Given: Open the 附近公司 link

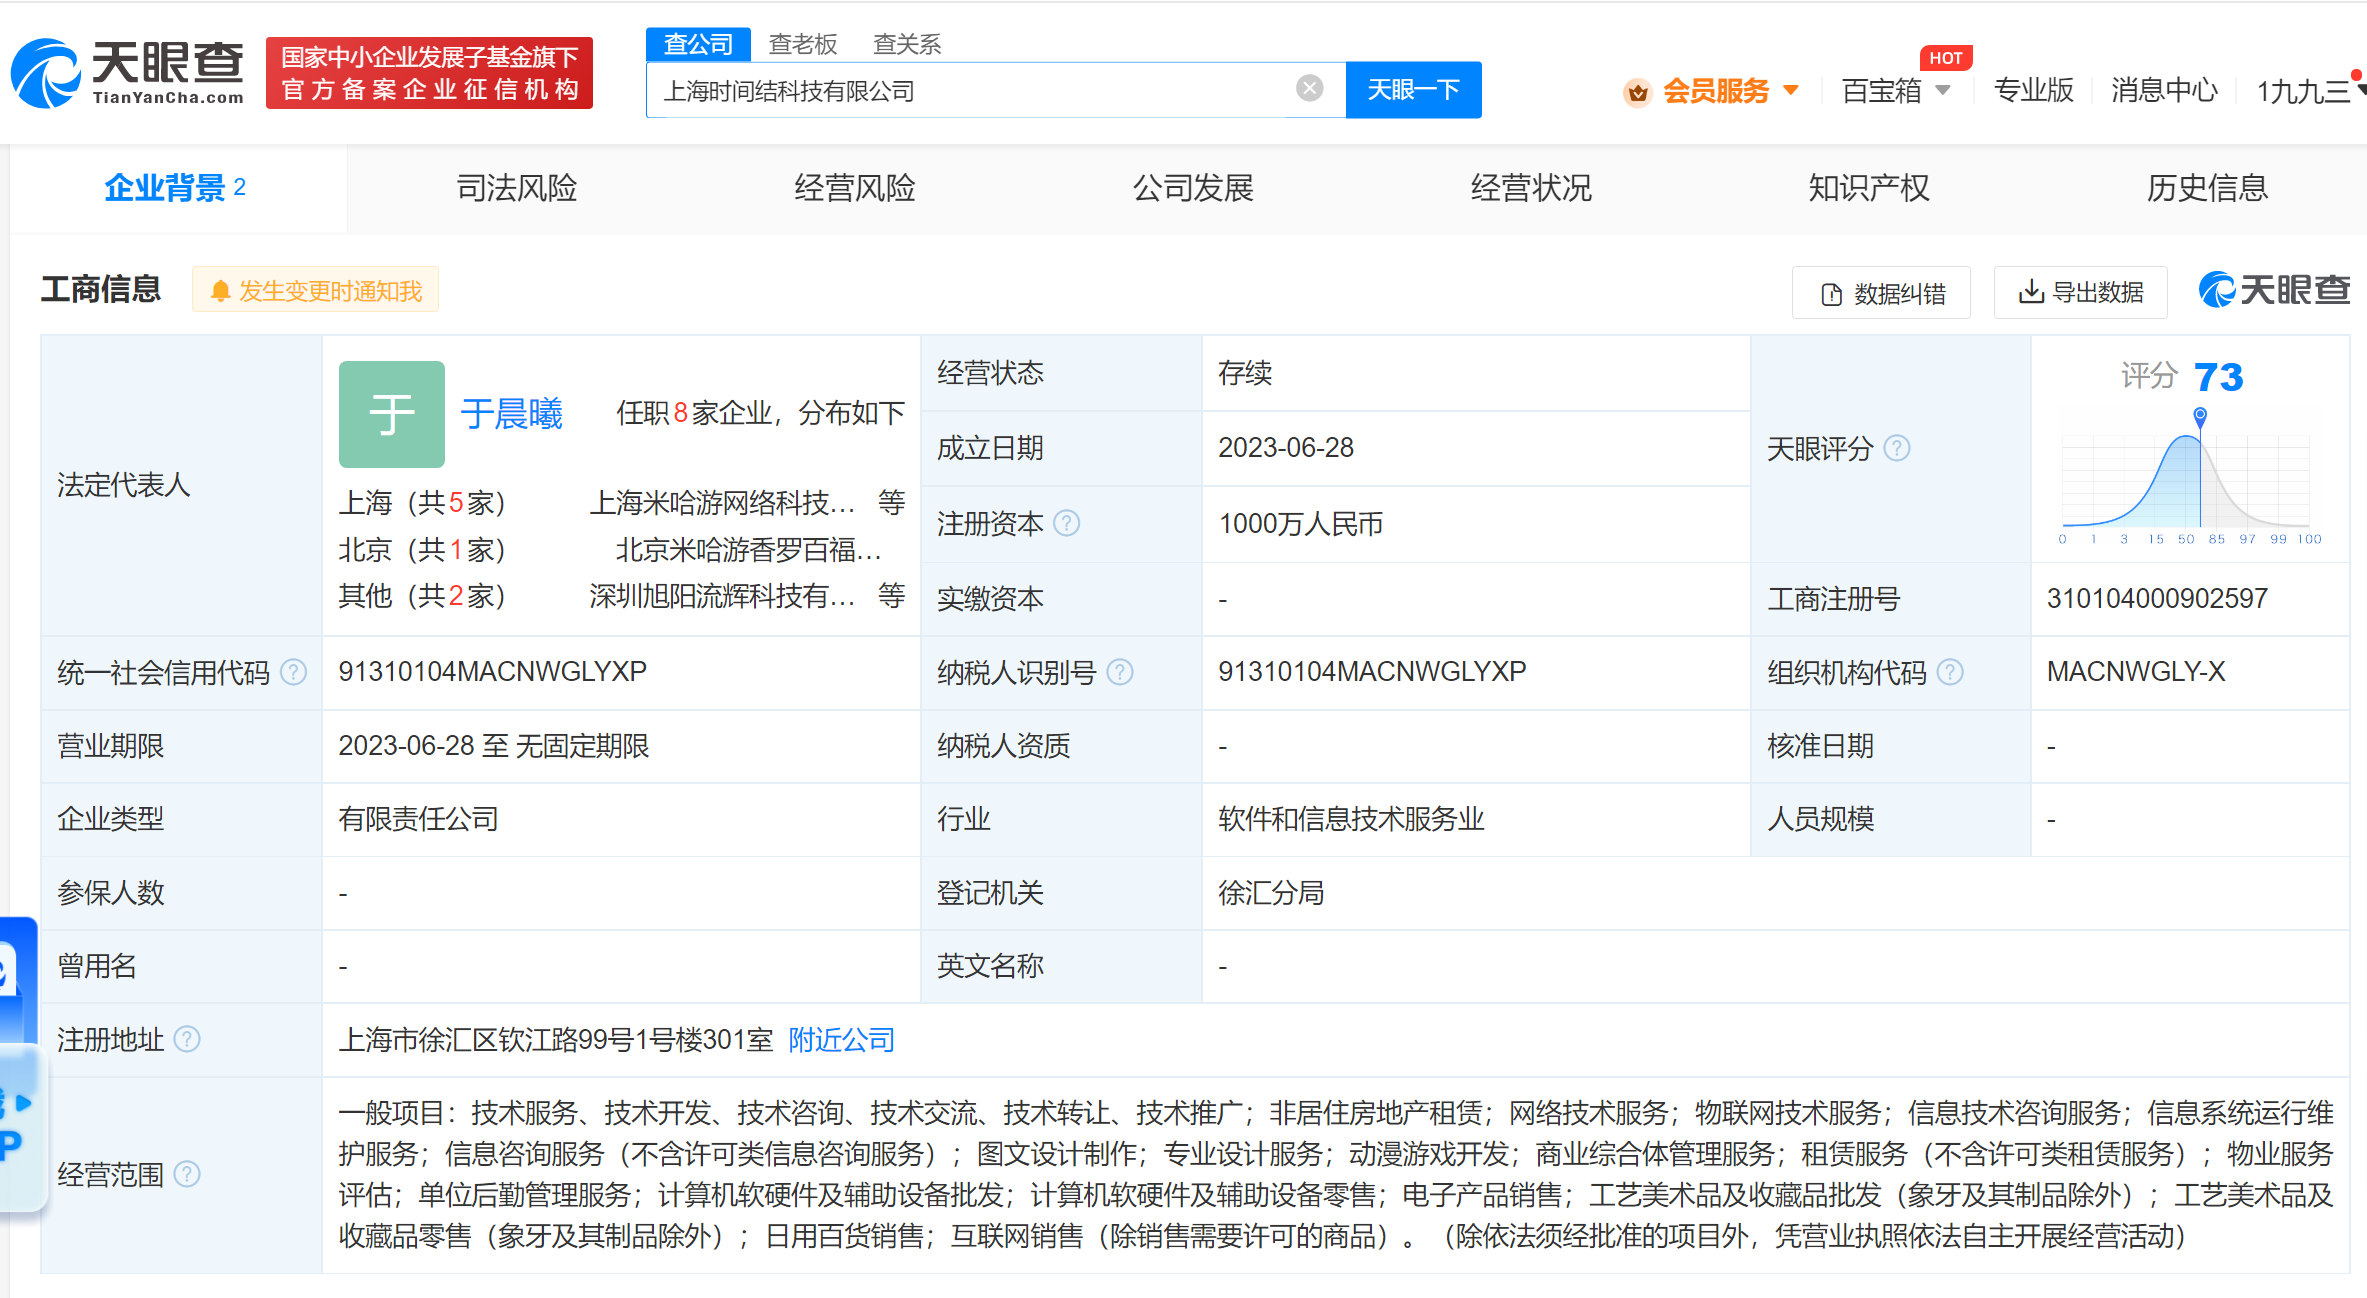Looking at the screenshot, I should pyautogui.click(x=841, y=1040).
